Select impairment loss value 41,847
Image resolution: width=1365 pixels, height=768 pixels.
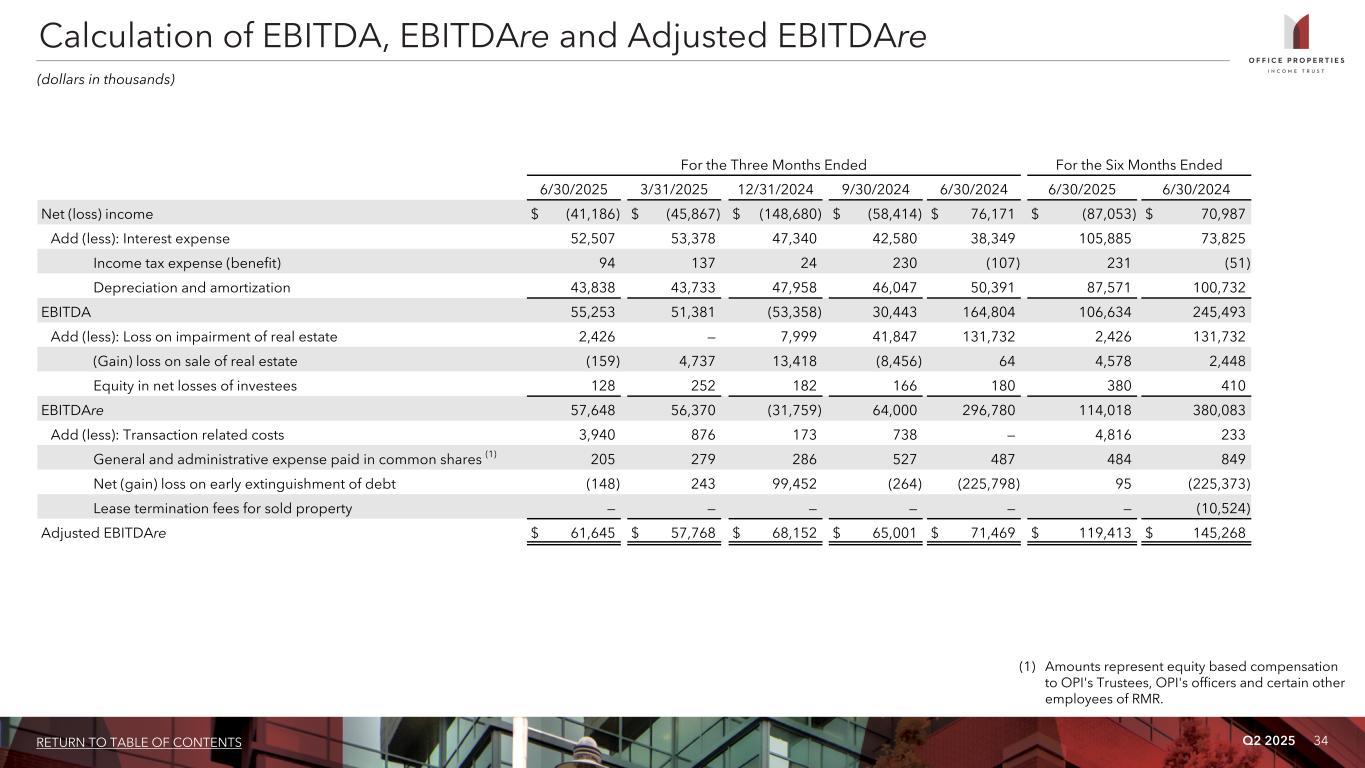click(893, 336)
